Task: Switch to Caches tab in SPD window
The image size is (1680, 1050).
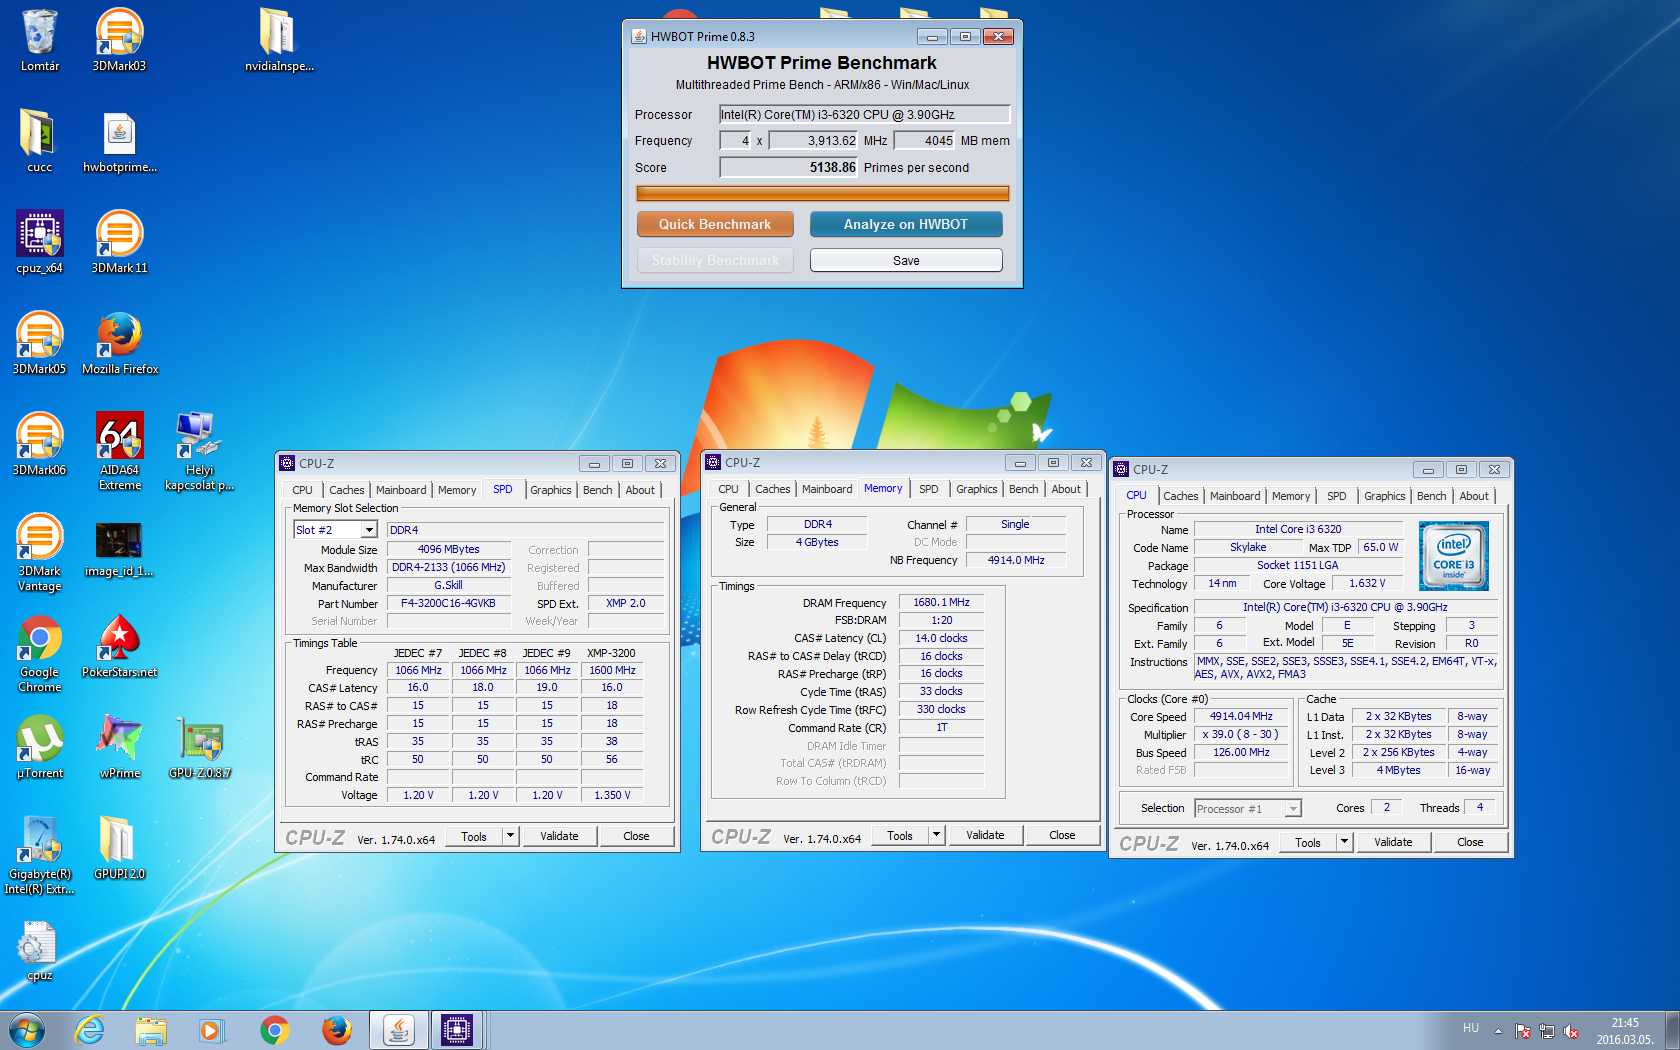Action: click(347, 490)
